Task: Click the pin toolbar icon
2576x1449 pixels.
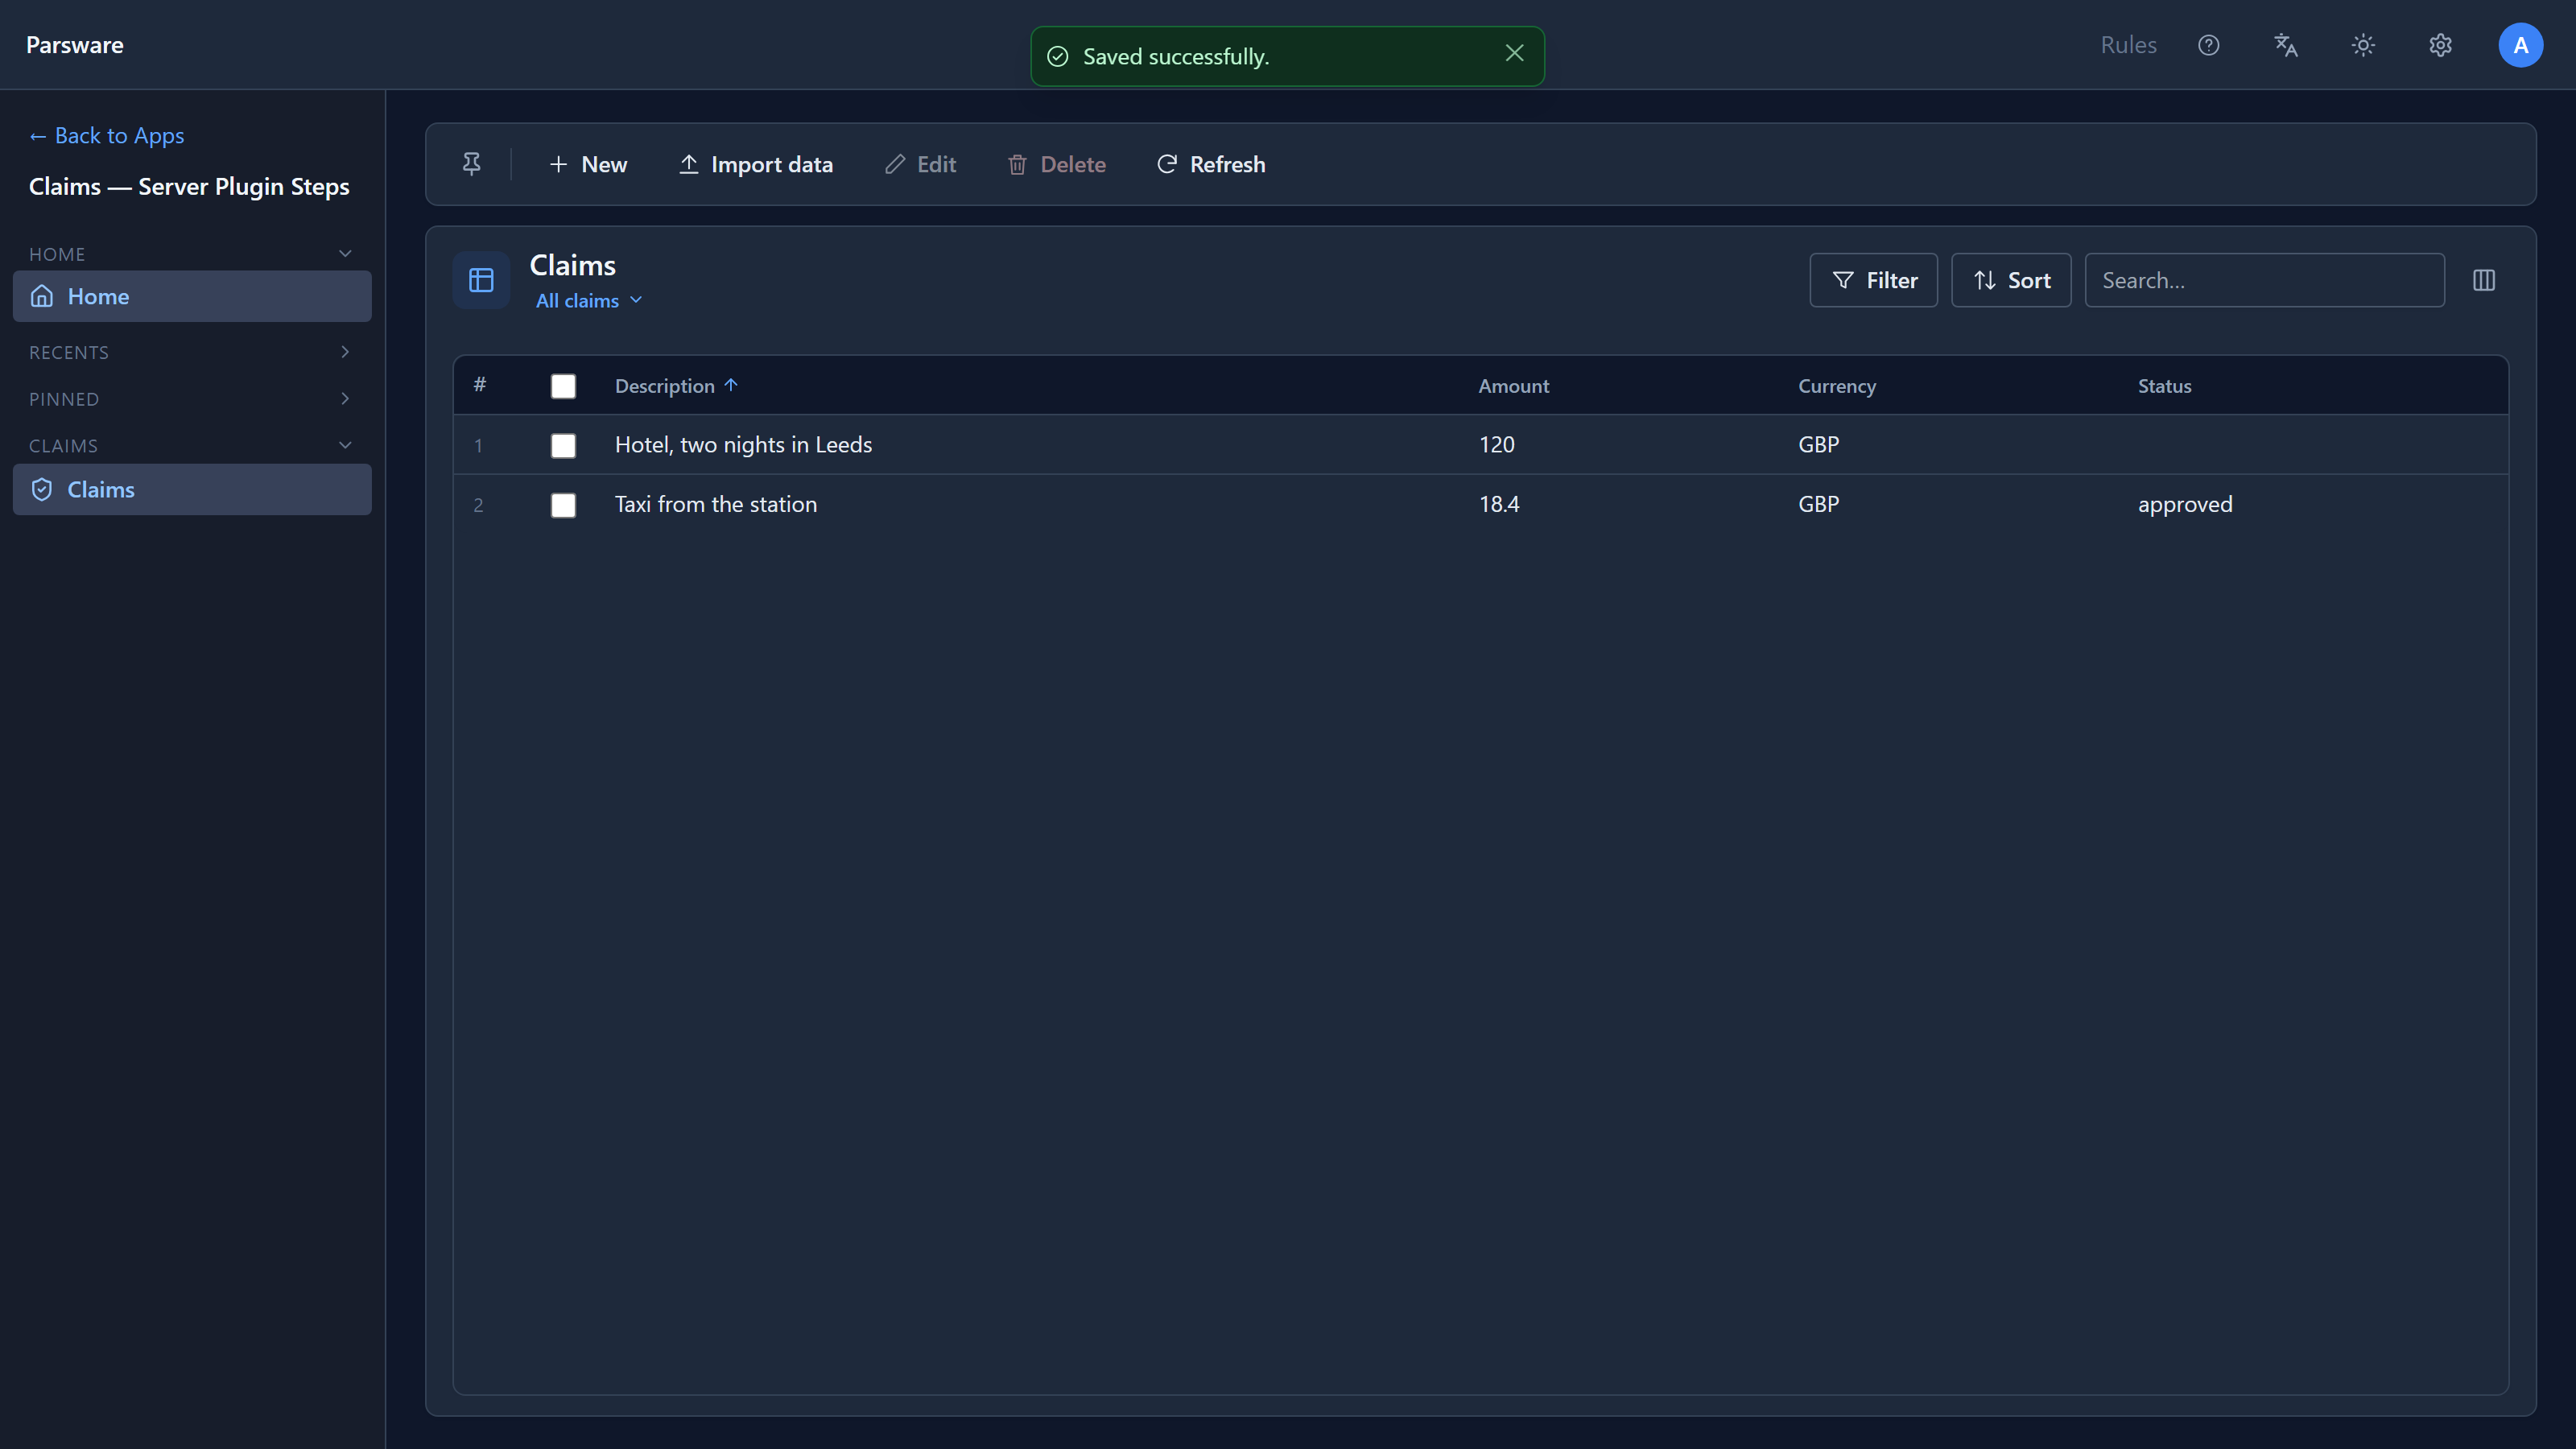Action: click(x=471, y=164)
